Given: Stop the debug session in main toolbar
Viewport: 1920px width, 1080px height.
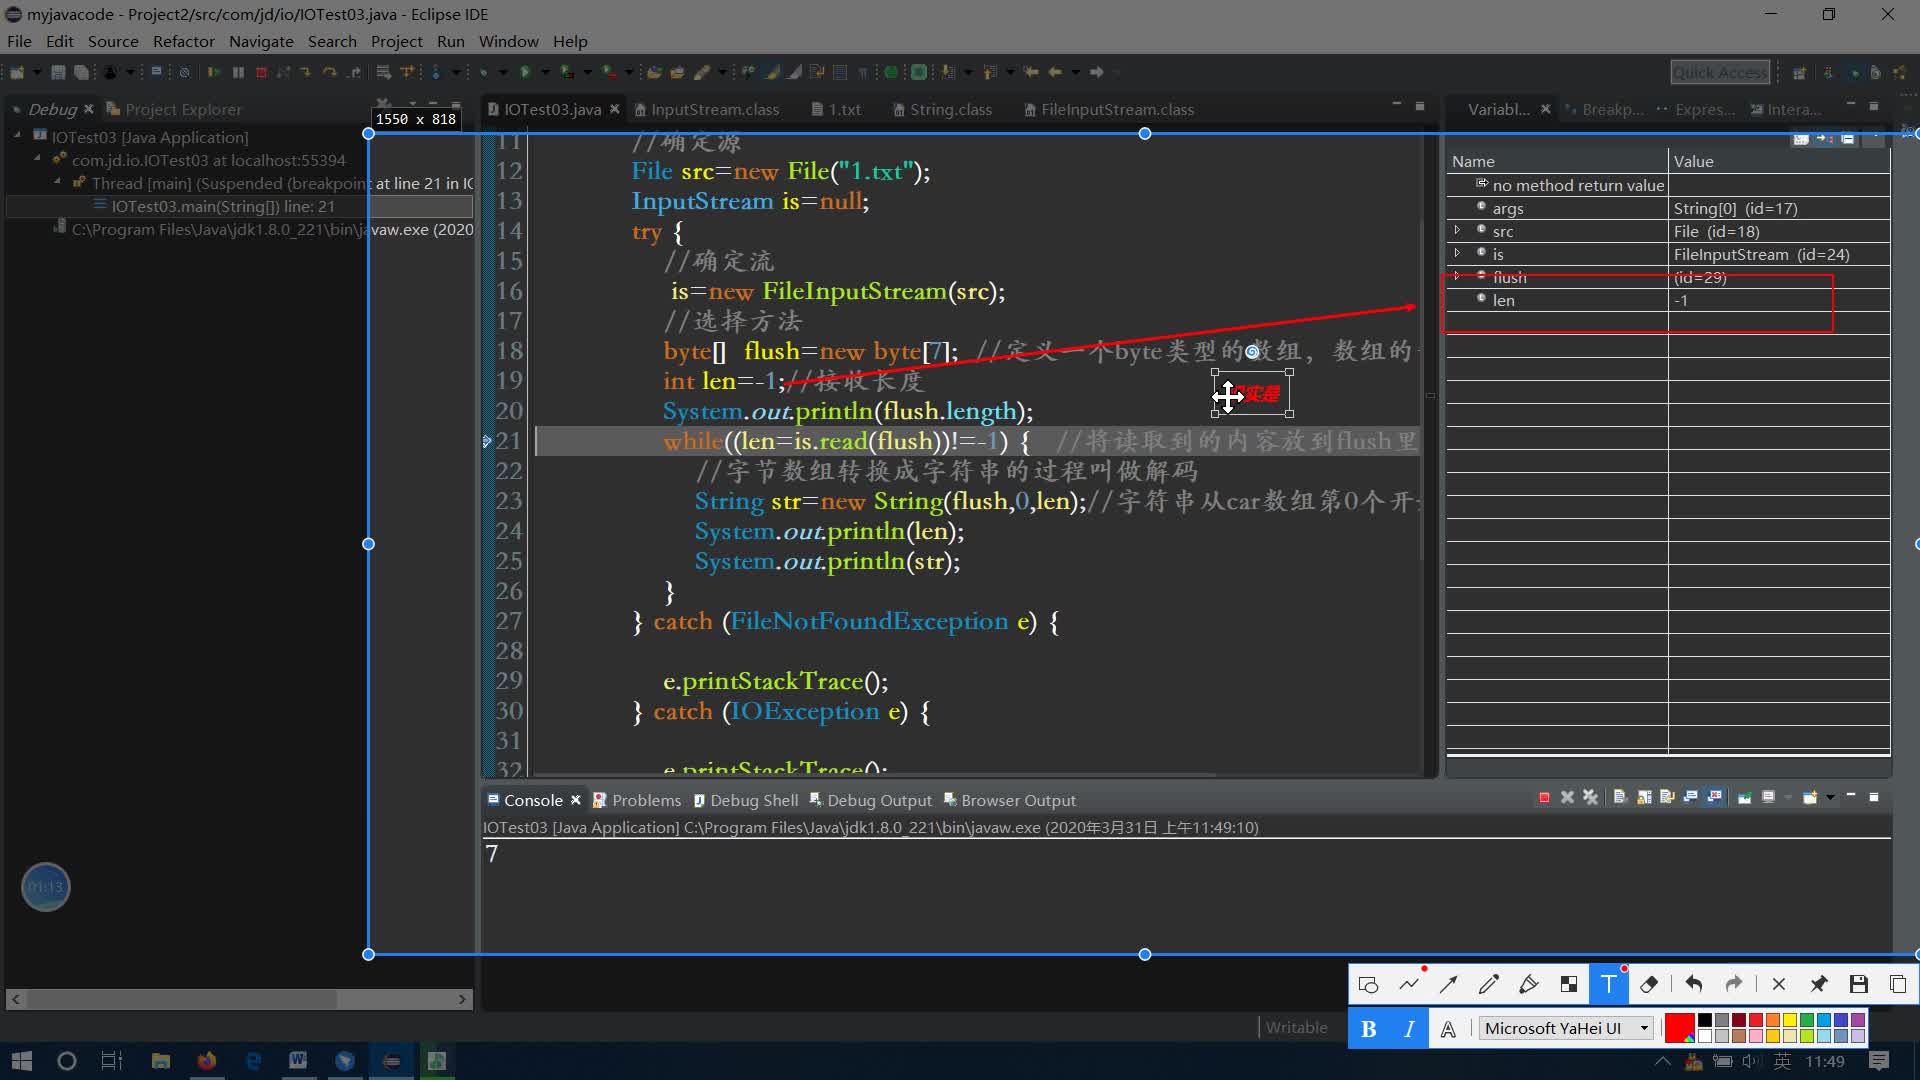Looking at the screenshot, I should click(x=261, y=72).
